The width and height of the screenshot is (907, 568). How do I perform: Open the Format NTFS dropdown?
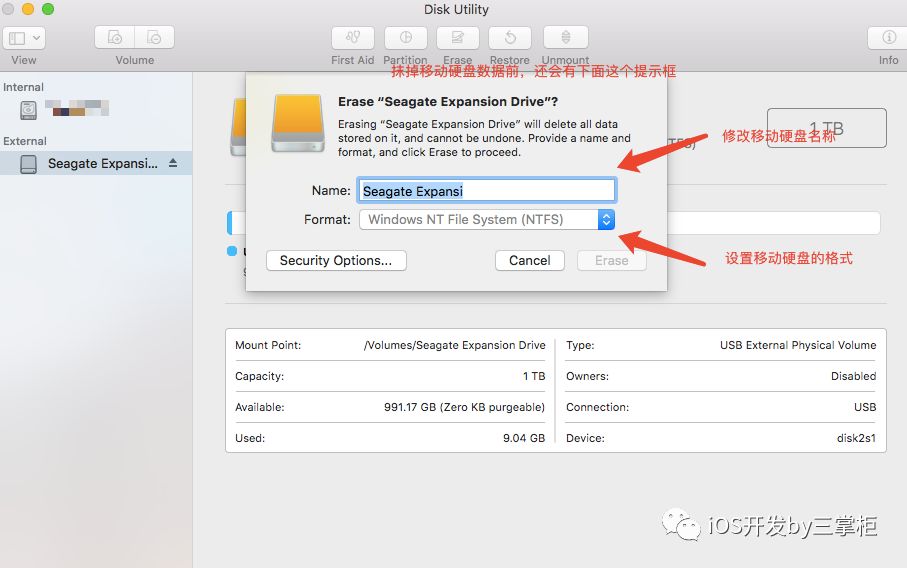tap(486, 220)
